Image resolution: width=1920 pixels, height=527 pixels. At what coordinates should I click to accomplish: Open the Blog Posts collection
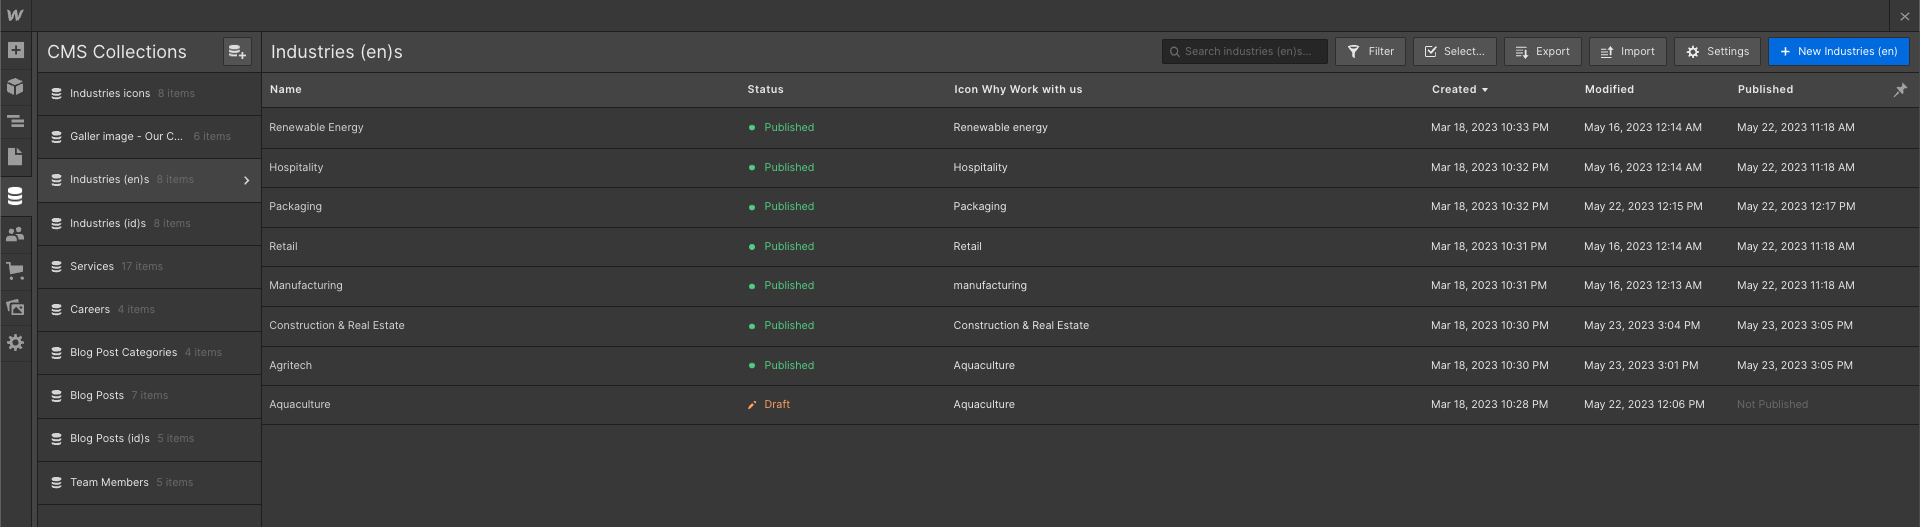pos(97,396)
